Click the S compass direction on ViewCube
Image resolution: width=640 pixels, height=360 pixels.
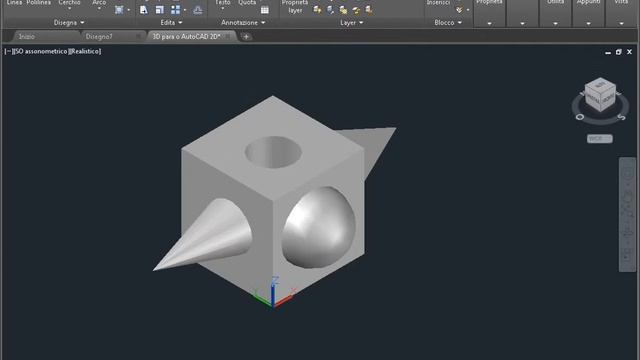click(x=621, y=117)
